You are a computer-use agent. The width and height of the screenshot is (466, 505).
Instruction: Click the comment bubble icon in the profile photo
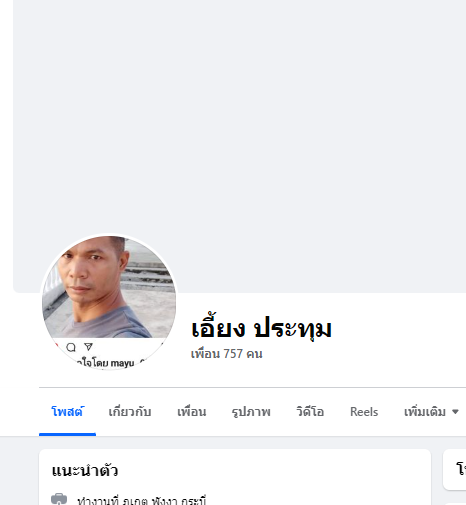[71, 347]
